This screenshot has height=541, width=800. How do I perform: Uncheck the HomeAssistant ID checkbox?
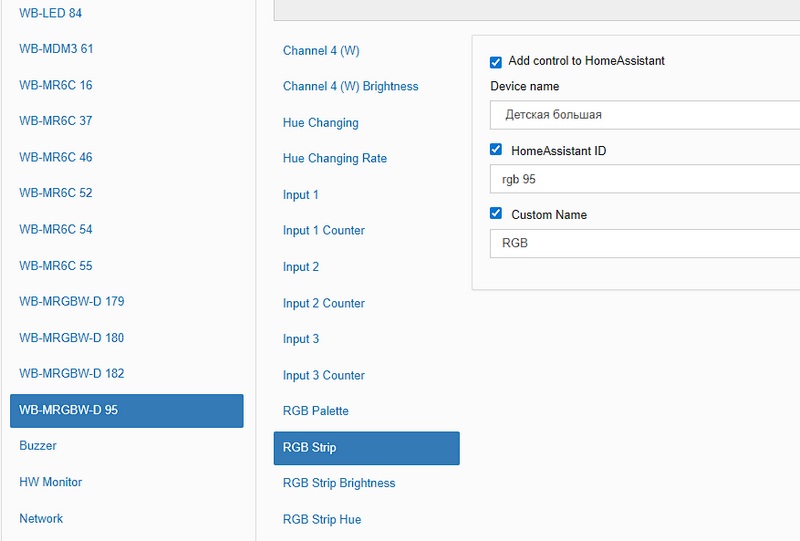click(x=496, y=150)
